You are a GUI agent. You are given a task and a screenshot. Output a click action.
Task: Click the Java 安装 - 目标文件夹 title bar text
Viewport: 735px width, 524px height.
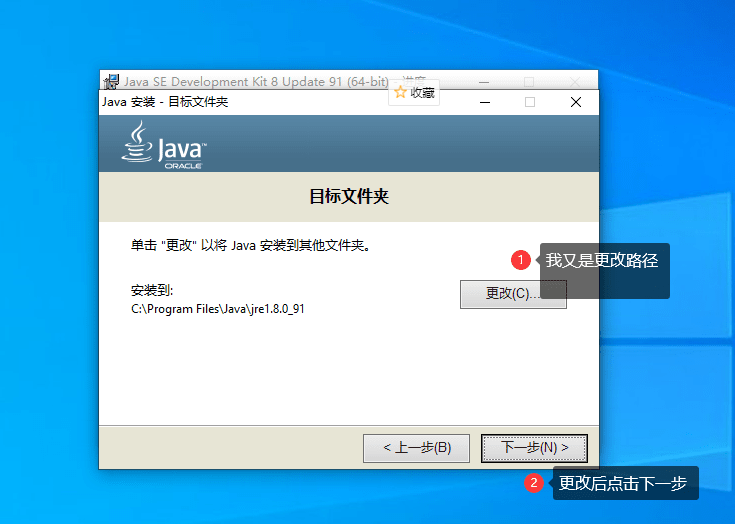pos(165,102)
